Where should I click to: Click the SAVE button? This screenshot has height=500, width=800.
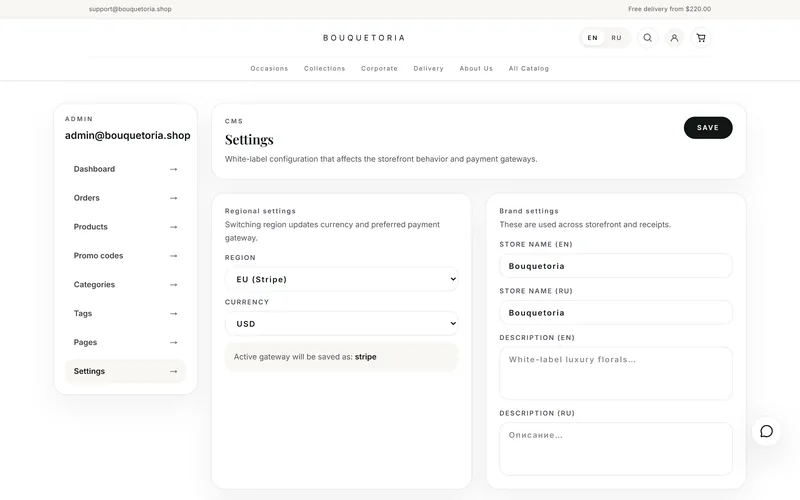[x=708, y=128]
